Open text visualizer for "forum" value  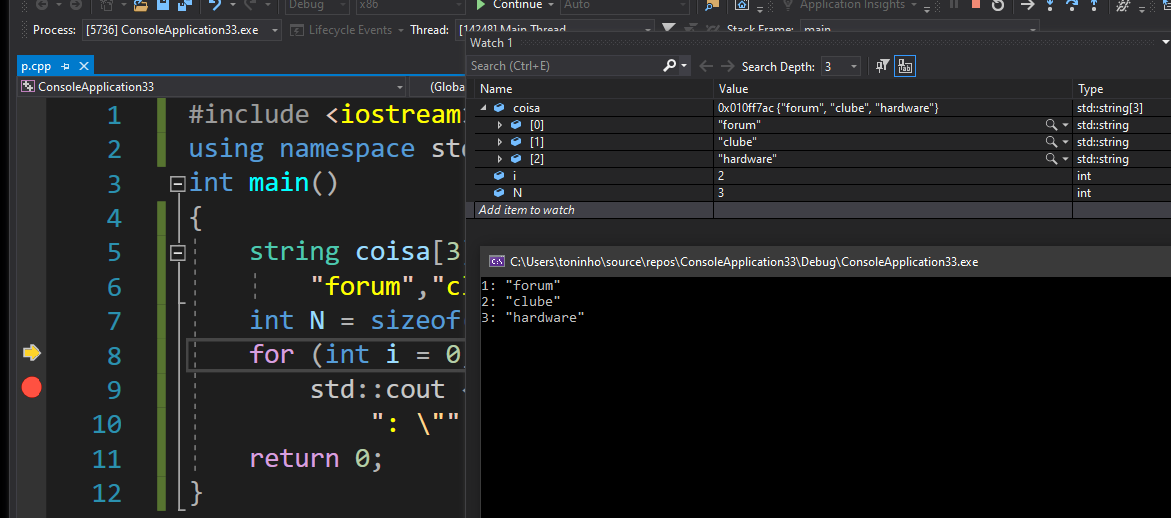point(1051,125)
